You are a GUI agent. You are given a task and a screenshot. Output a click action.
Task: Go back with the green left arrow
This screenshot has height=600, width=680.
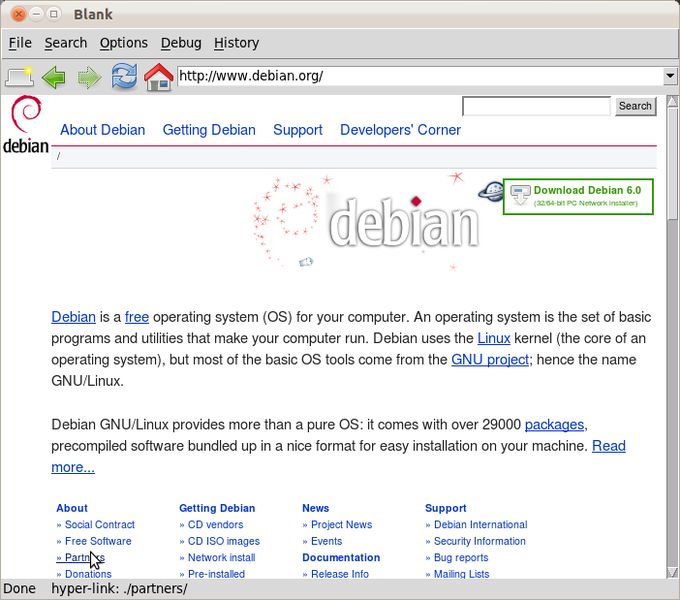pos(54,78)
